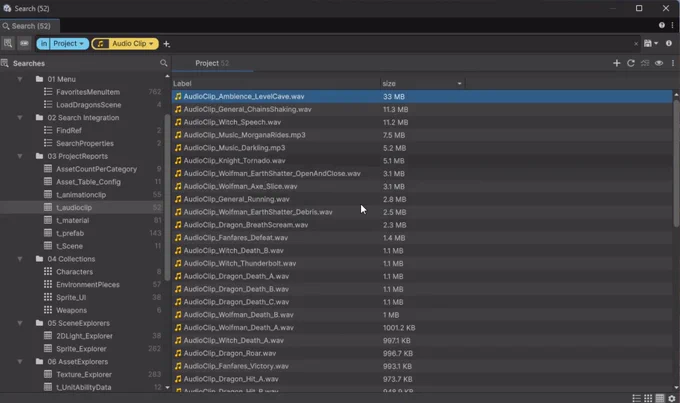Select AudioClip_Ambience_LevelCave.wav row

(x=422, y=97)
